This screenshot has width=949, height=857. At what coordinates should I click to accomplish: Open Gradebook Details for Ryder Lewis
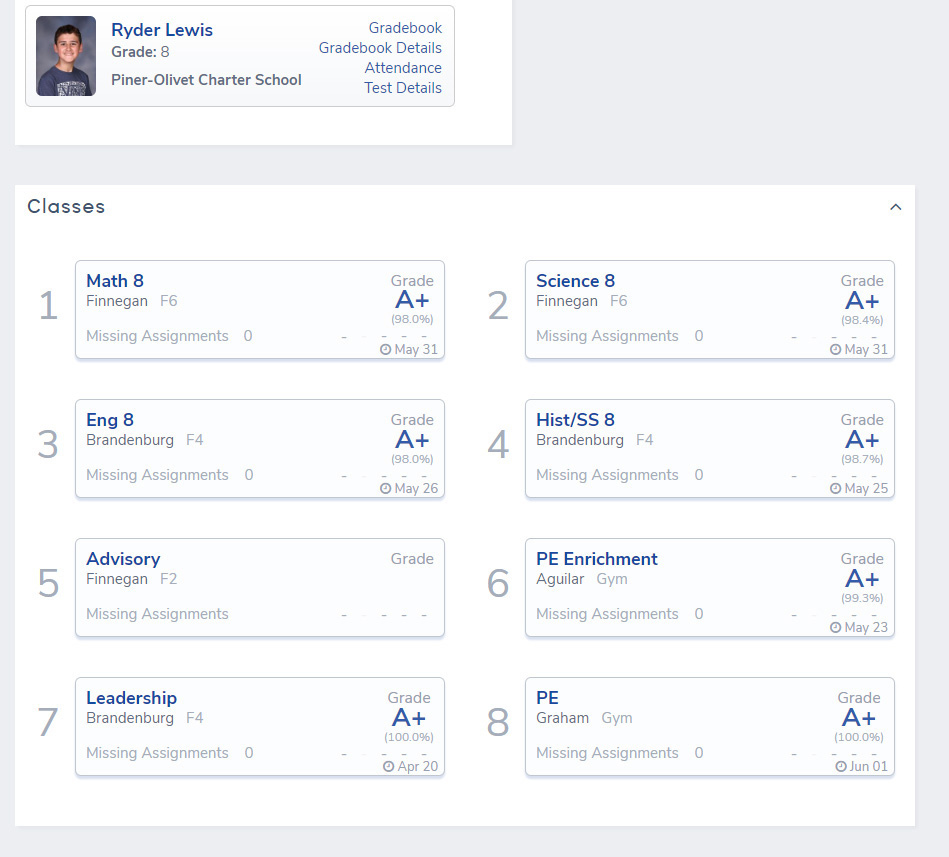380,48
